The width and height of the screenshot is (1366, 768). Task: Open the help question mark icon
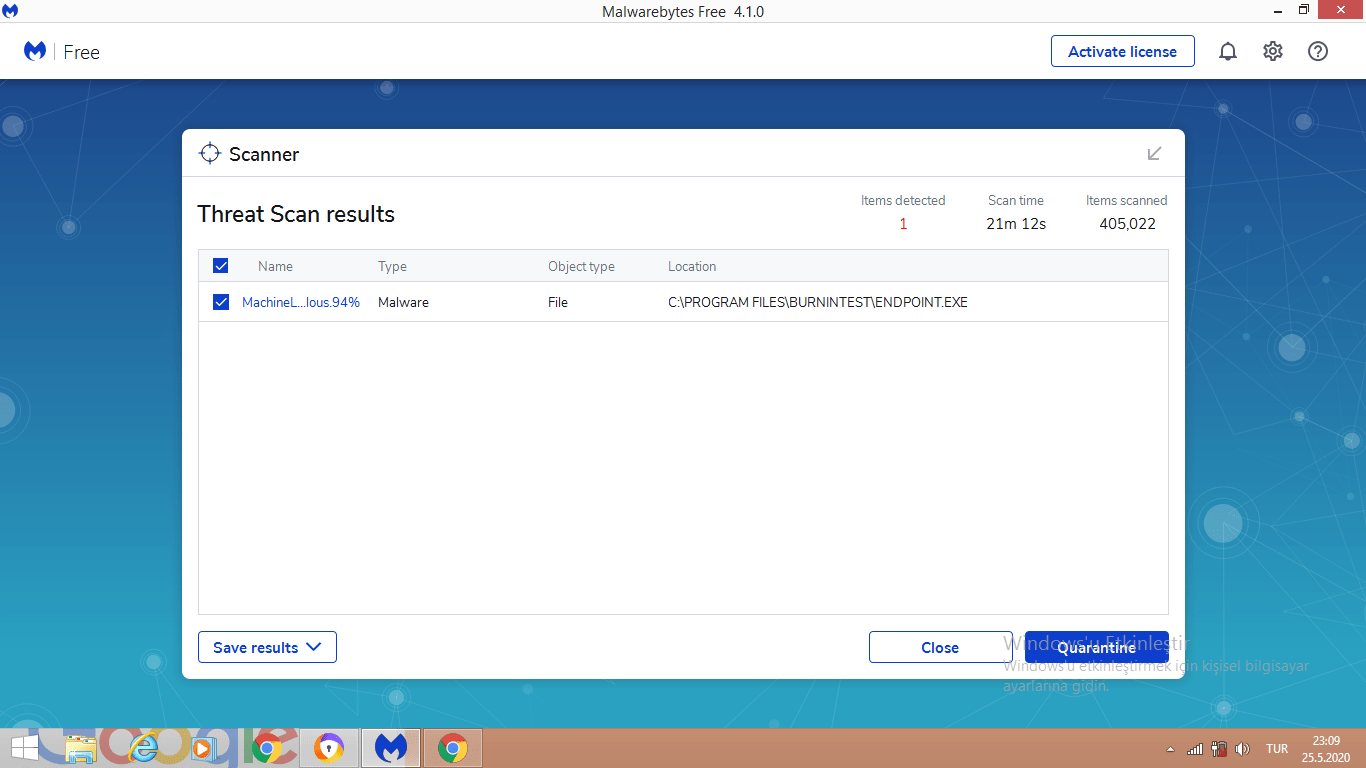(1318, 51)
